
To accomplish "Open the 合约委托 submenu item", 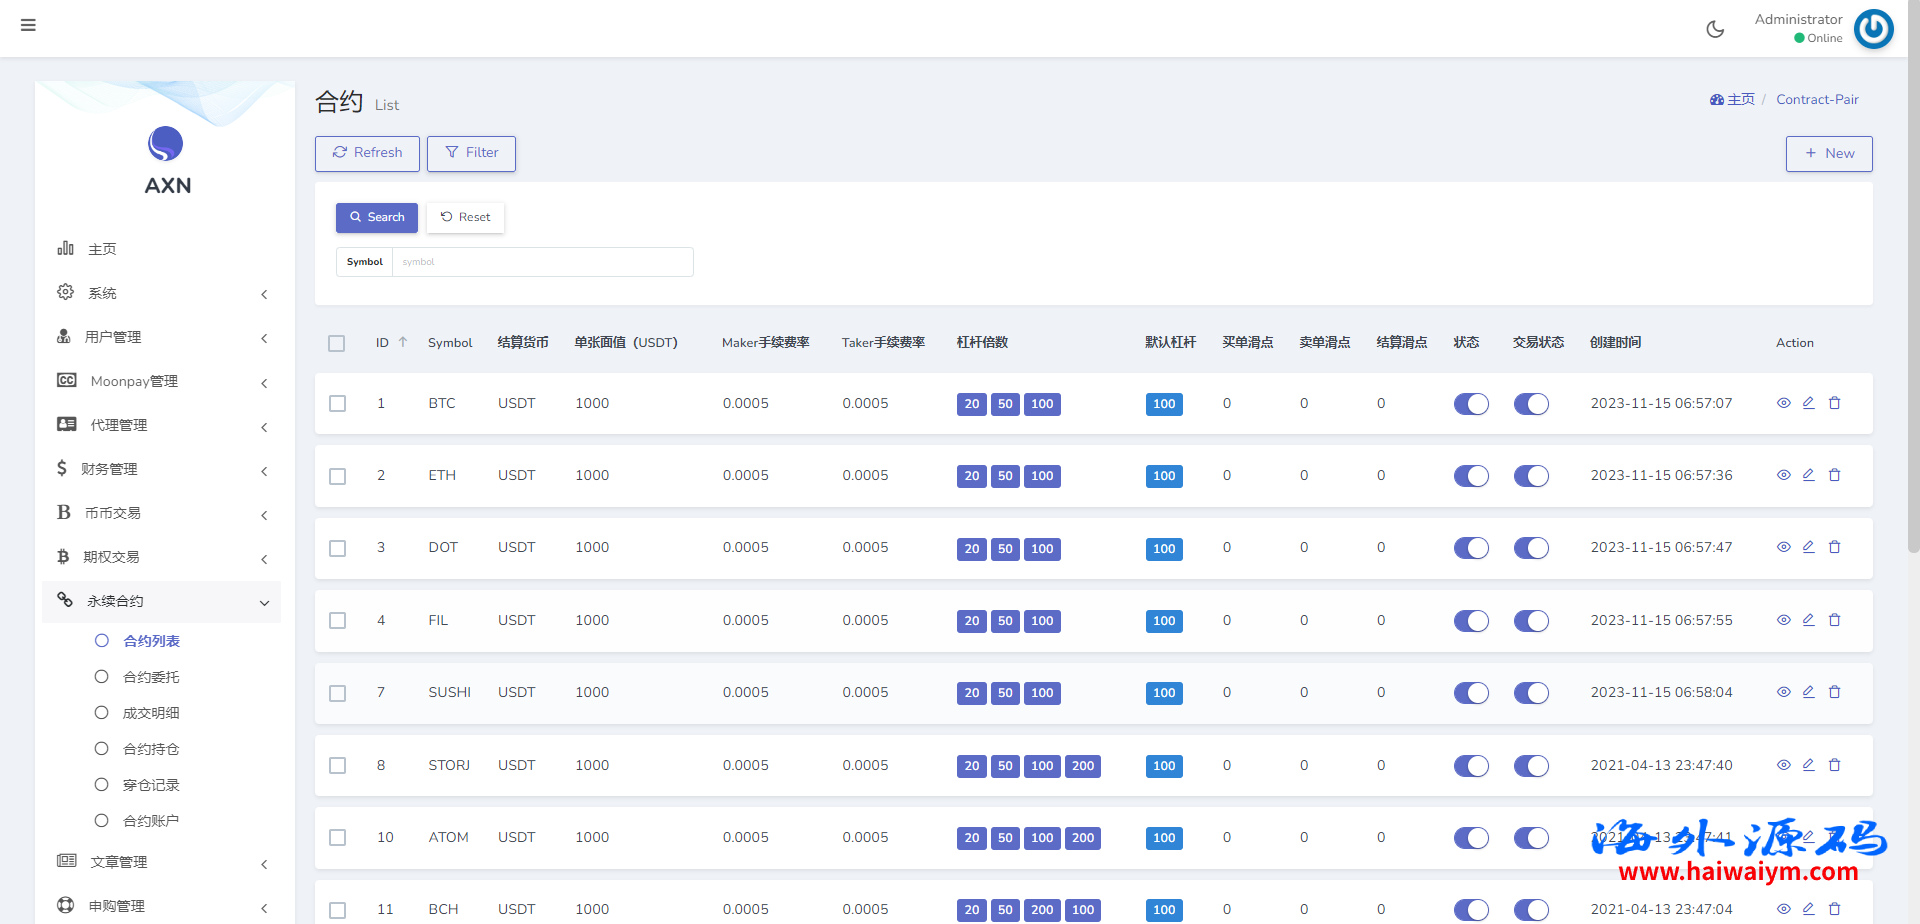I will pos(151,677).
